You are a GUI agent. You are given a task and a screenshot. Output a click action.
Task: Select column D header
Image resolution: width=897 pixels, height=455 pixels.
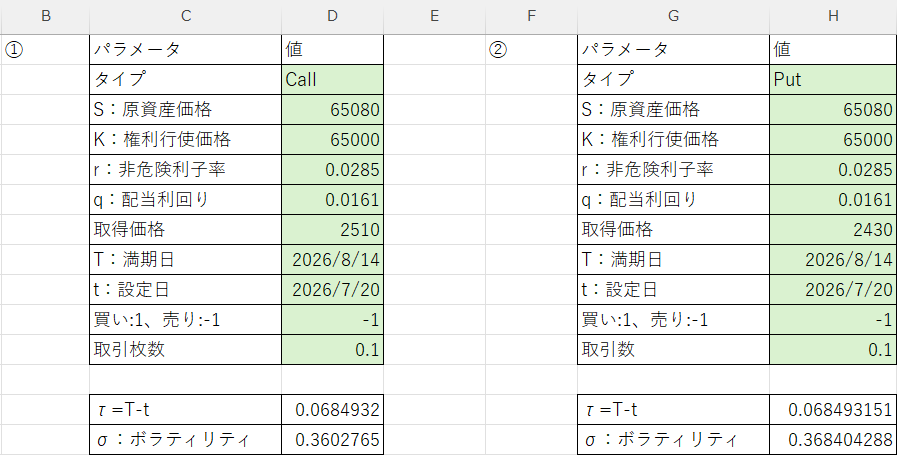[x=332, y=17]
